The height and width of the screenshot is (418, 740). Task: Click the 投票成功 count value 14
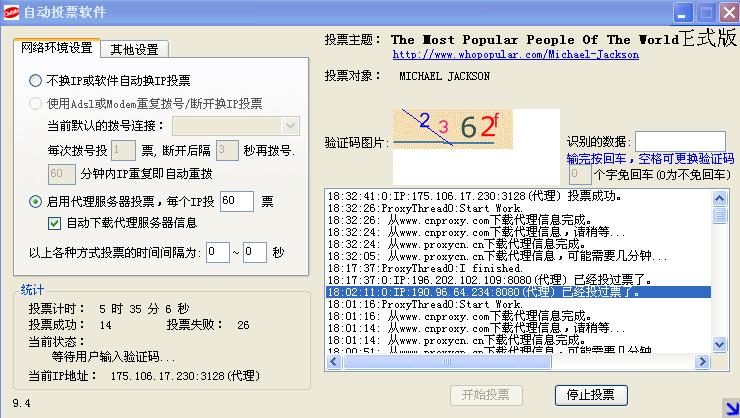pos(106,326)
